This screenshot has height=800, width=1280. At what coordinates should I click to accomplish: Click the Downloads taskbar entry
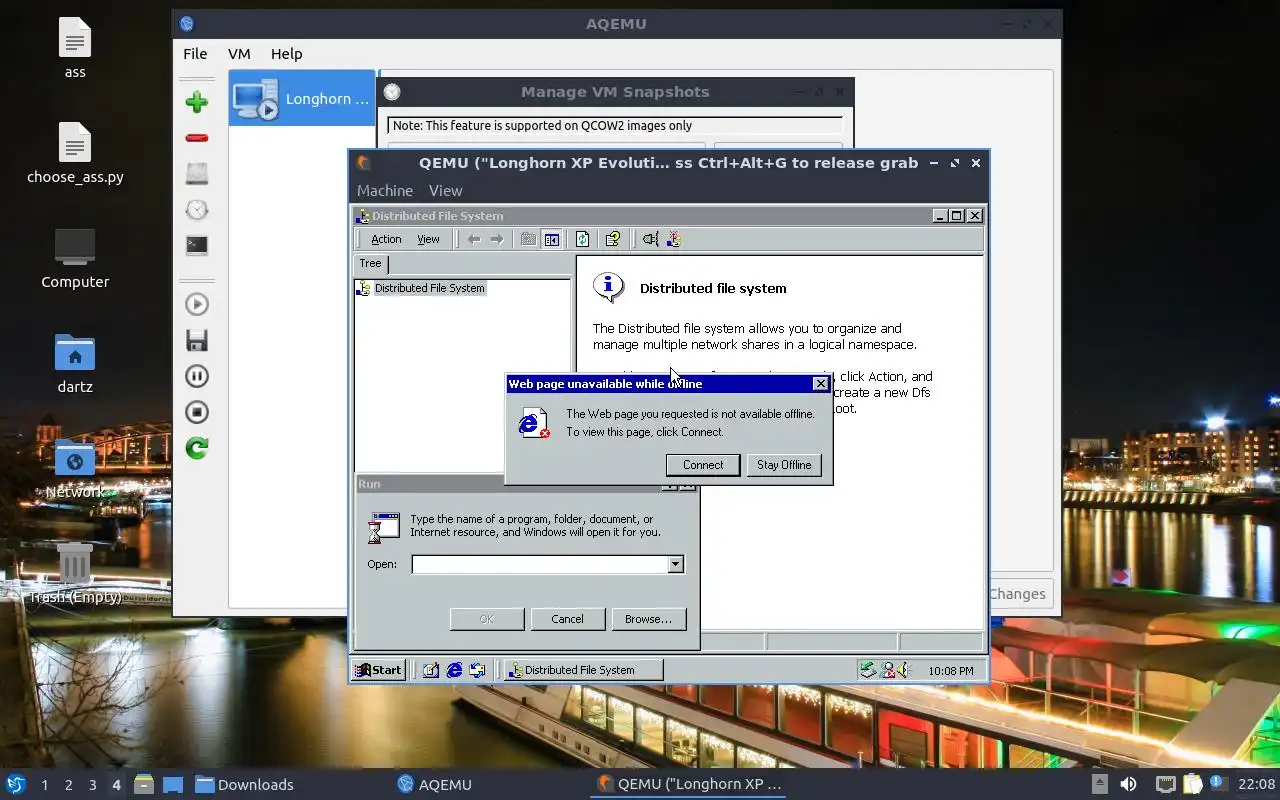pyautogui.click(x=244, y=784)
